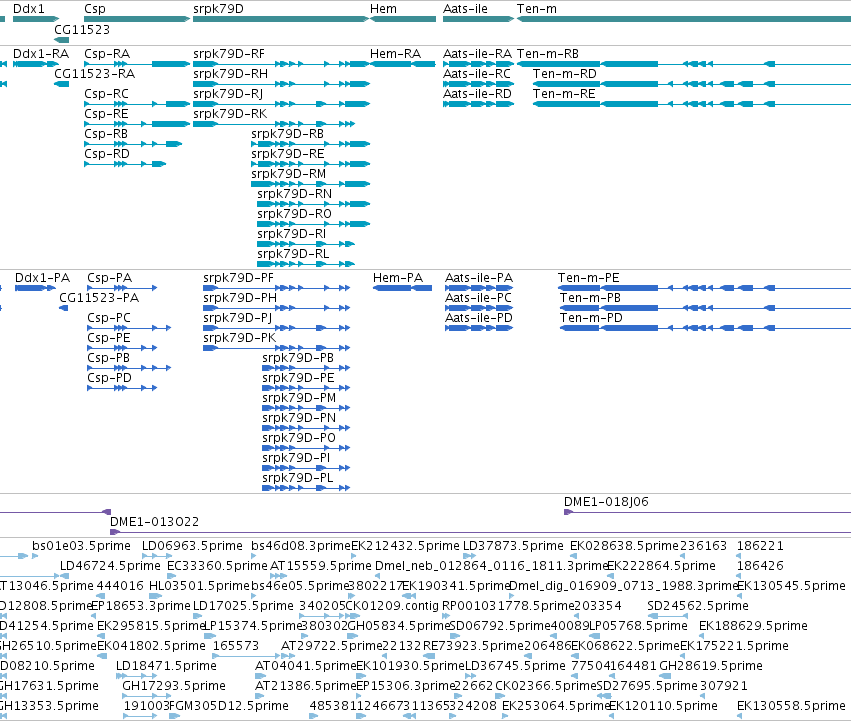This screenshot has width=851, height=721.
Task: Click transcript Csp-RB
Action: point(106,134)
